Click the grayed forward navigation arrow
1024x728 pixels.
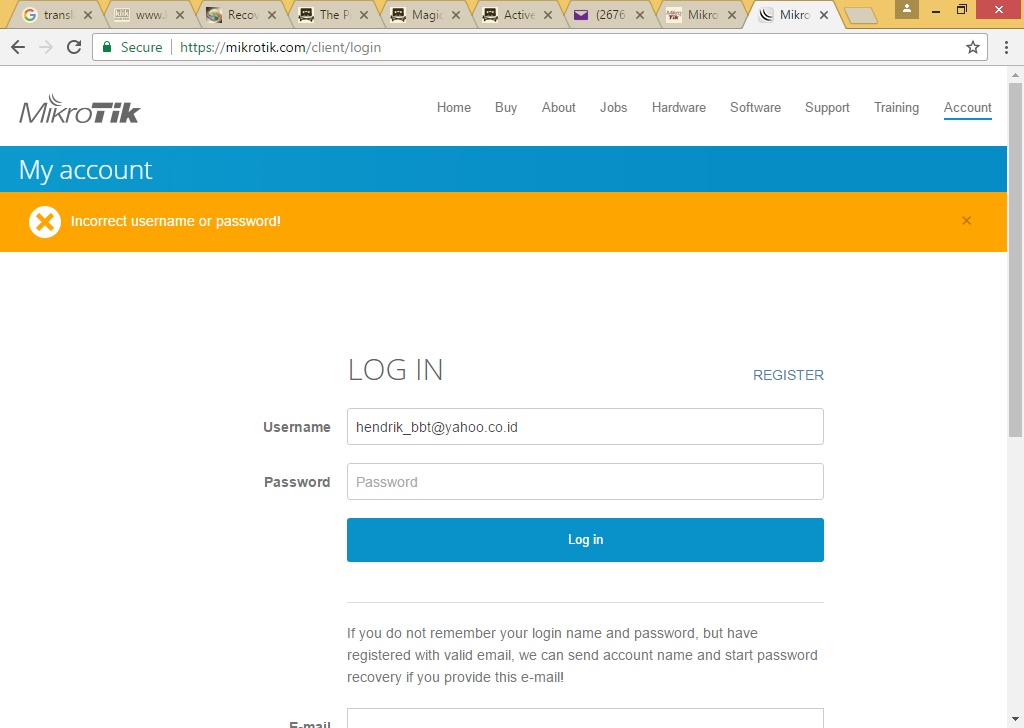click(45, 47)
